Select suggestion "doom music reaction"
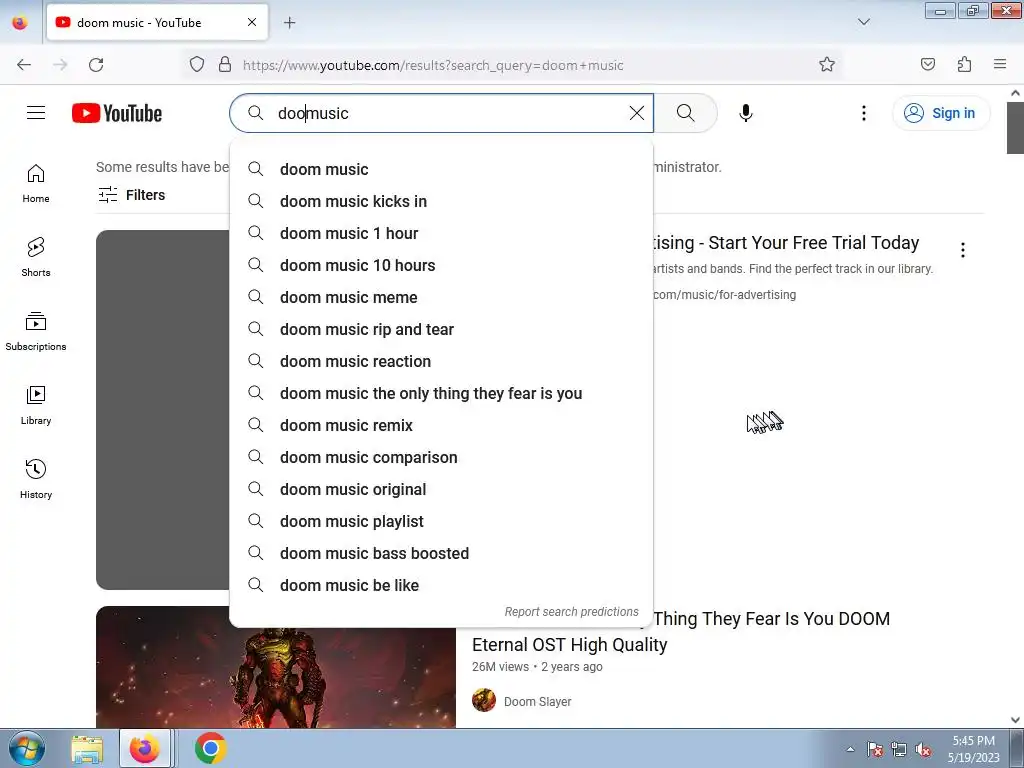1024x768 pixels. 441,361
